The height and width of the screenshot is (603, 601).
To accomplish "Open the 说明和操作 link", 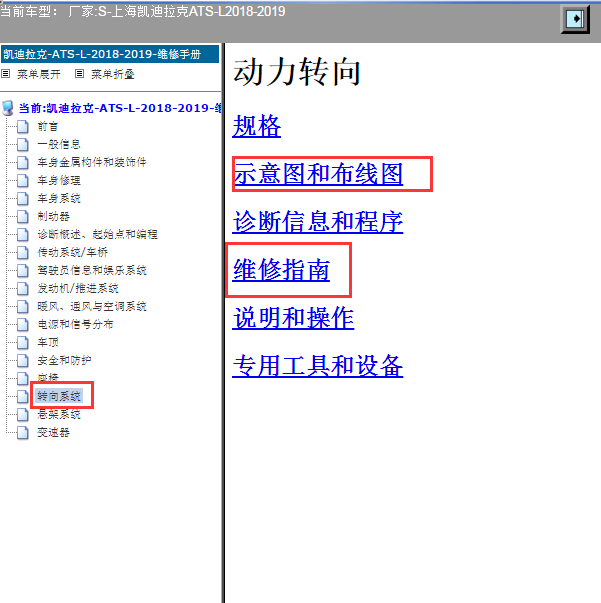I will tap(293, 318).
